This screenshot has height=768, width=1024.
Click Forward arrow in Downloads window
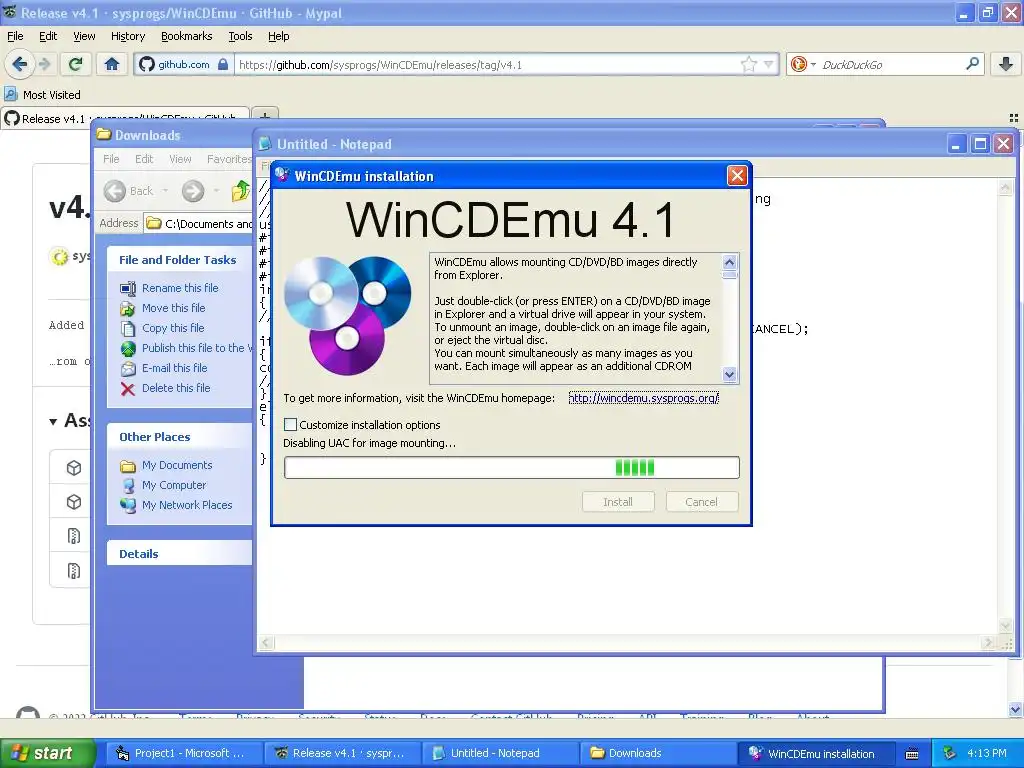(193, 191)
